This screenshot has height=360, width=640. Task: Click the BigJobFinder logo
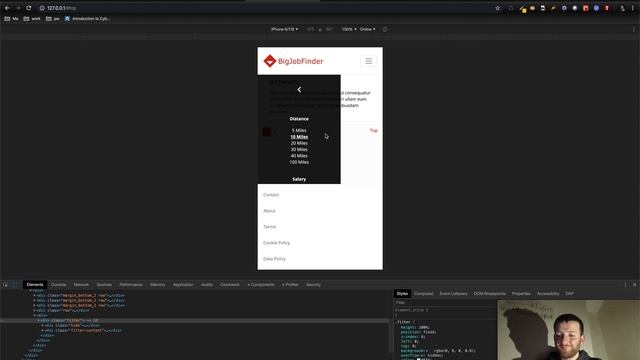(293, 61)
